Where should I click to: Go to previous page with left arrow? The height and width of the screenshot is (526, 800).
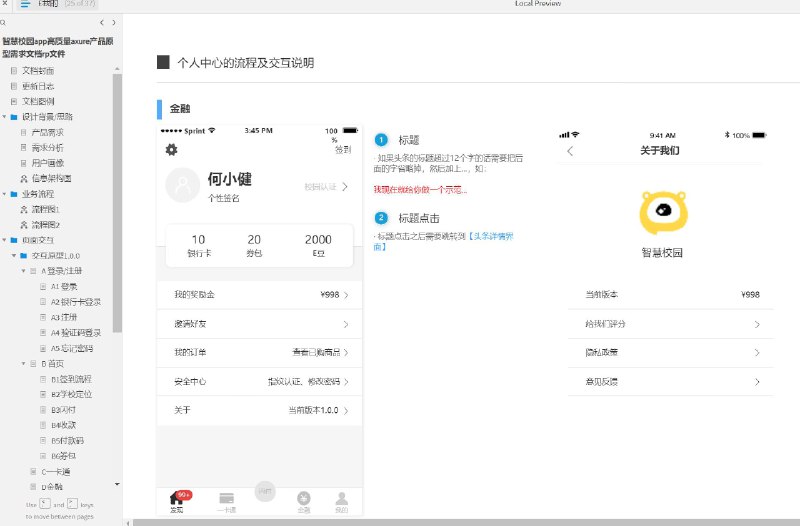(x=102, y=22)
